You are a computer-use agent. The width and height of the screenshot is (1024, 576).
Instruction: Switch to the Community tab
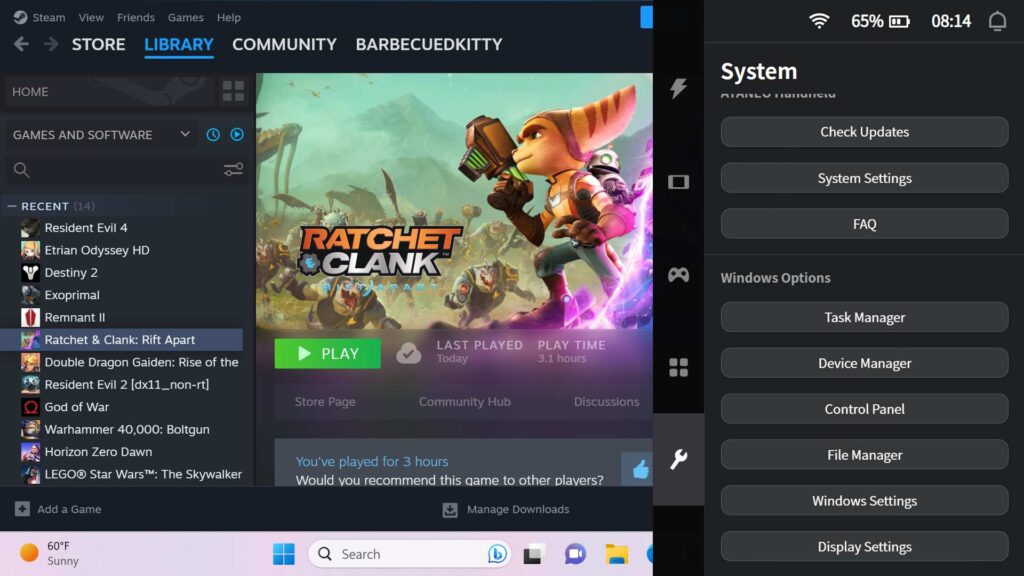point(284,45)
